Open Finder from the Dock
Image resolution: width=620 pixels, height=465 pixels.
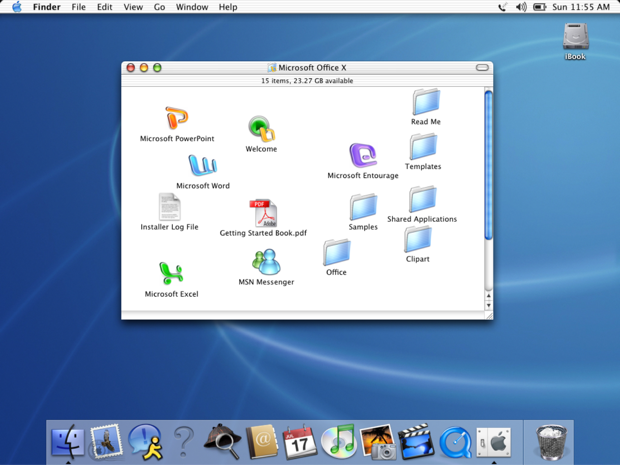68,442
